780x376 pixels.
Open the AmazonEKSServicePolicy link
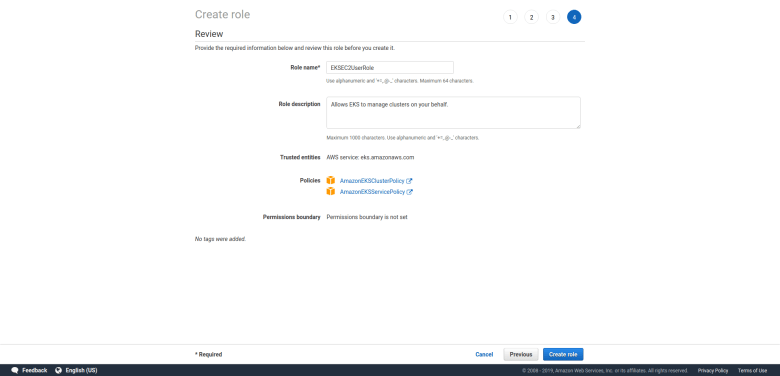click(372, 192)
